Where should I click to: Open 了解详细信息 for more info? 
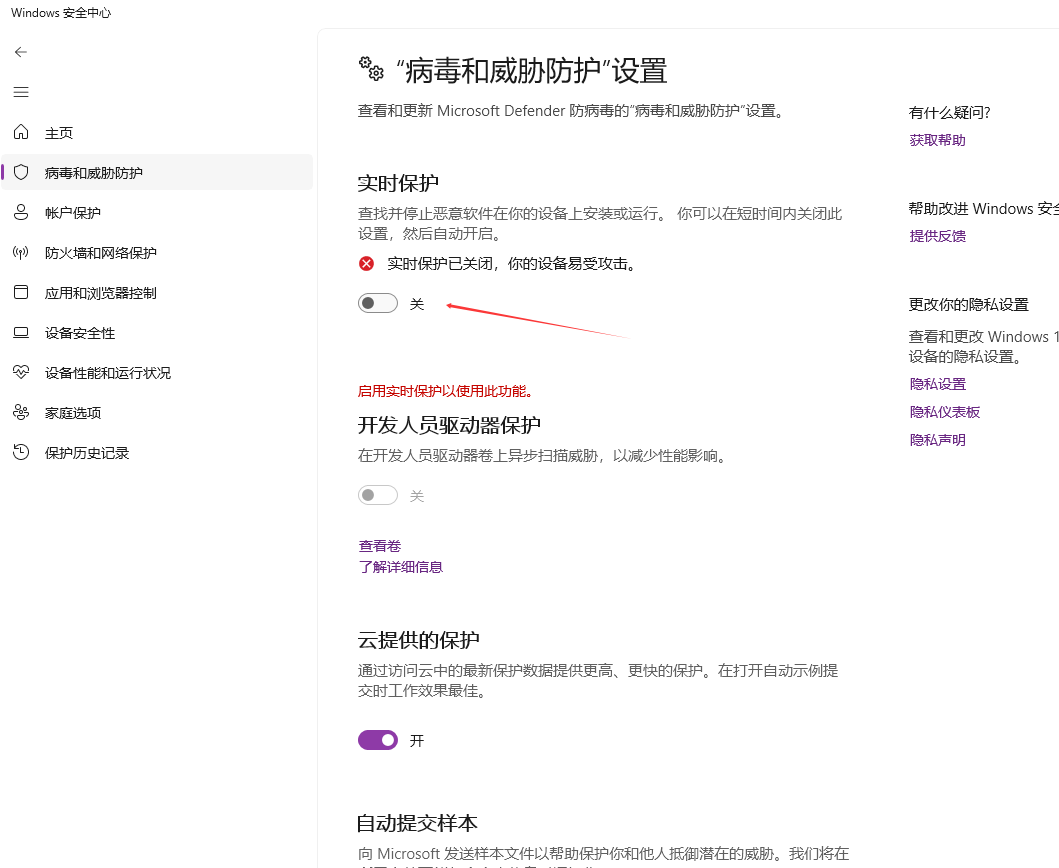tap(400, 566)
